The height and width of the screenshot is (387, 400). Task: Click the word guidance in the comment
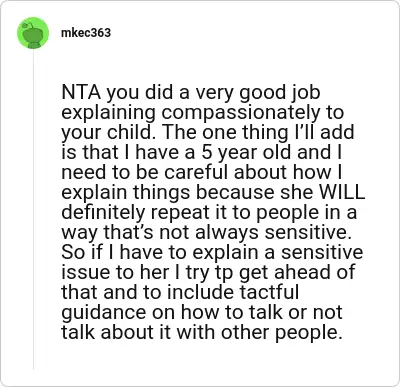tap(104, 313)
